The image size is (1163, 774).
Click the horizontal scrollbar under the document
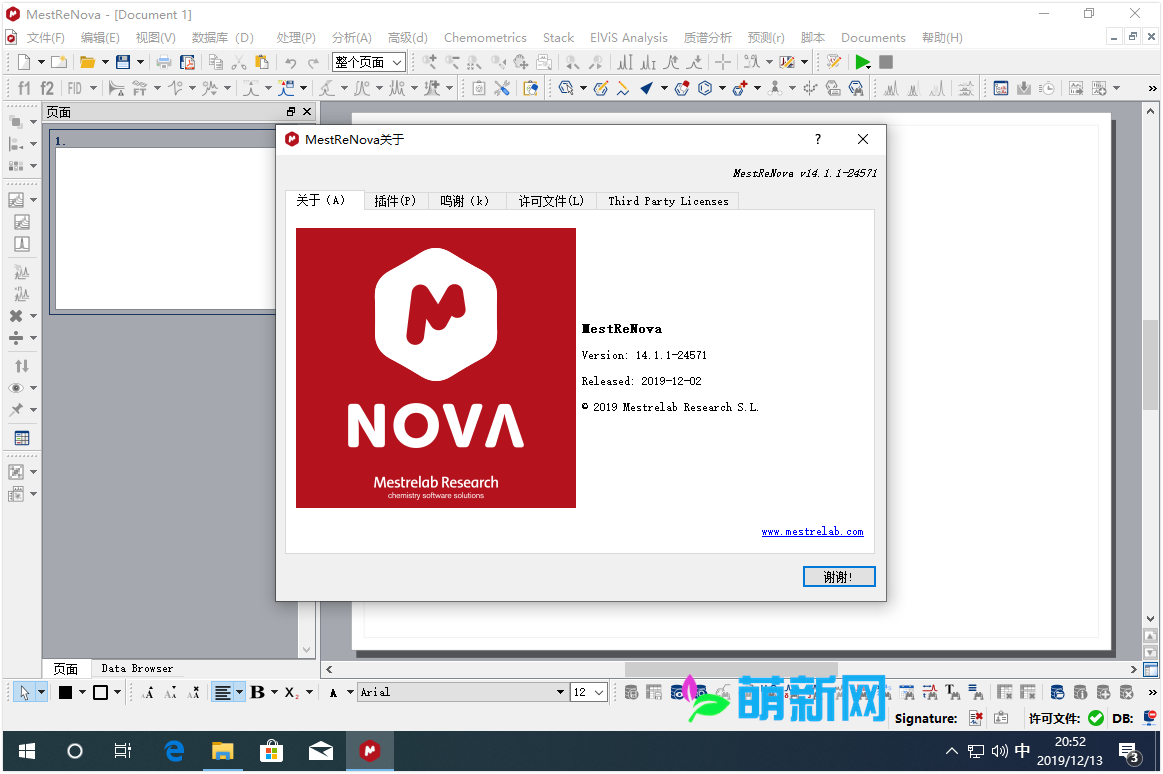[x=731, y=669]
